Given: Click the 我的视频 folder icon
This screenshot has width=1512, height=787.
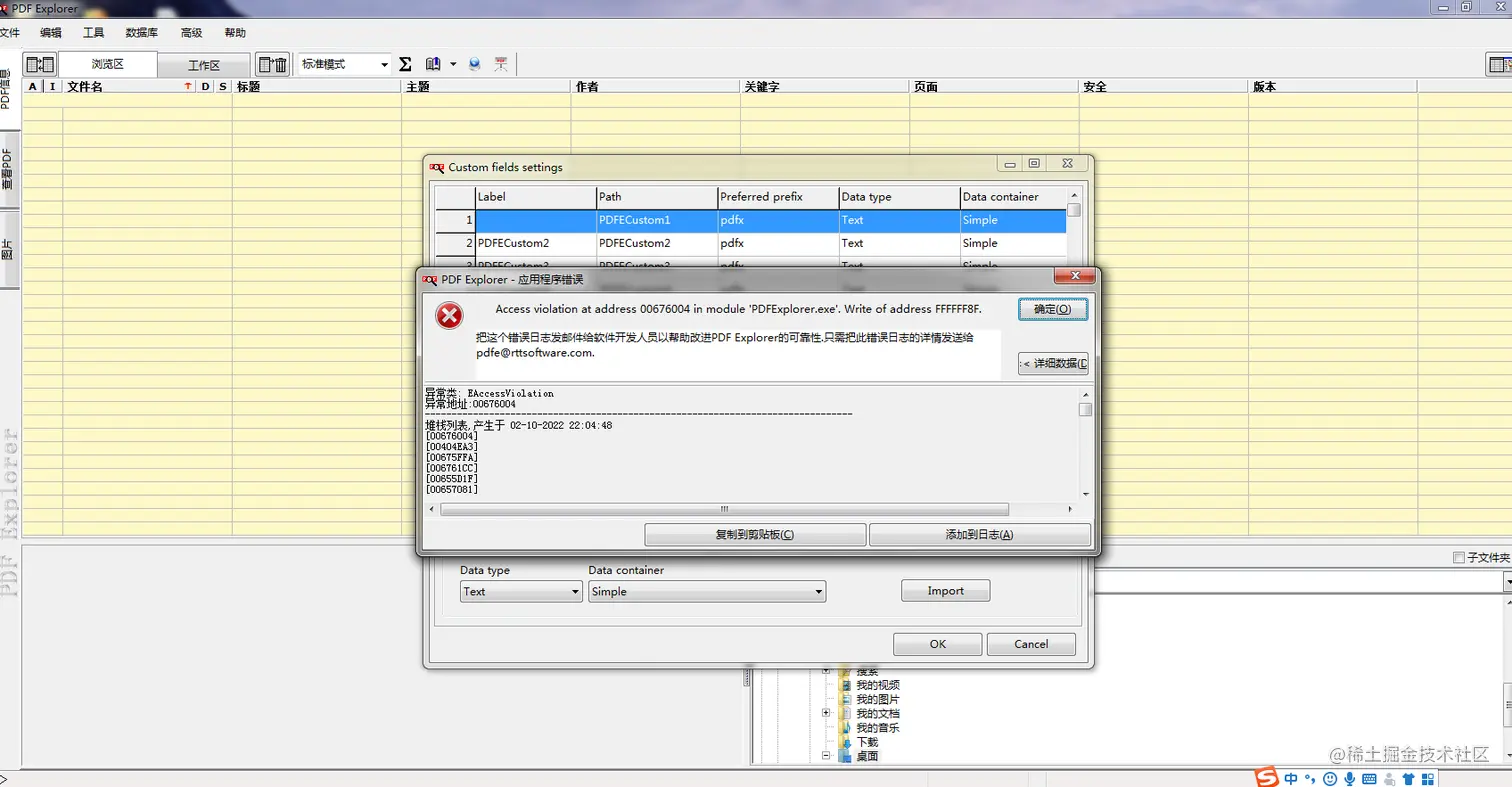Looking at the screenshot, I should 846,685.
